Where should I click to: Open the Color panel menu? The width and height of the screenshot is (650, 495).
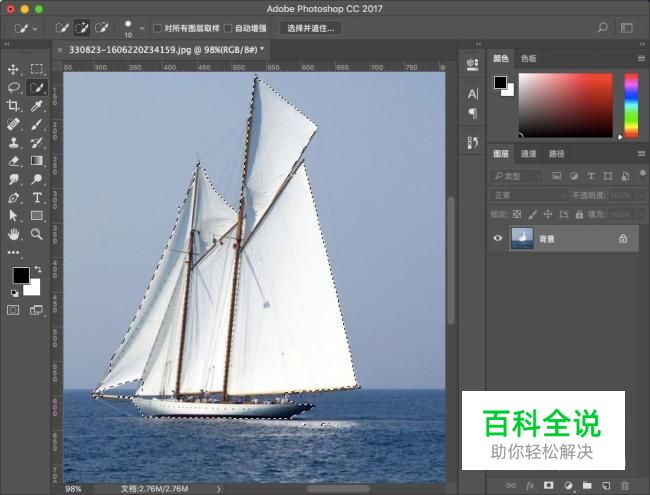[642, 59]
